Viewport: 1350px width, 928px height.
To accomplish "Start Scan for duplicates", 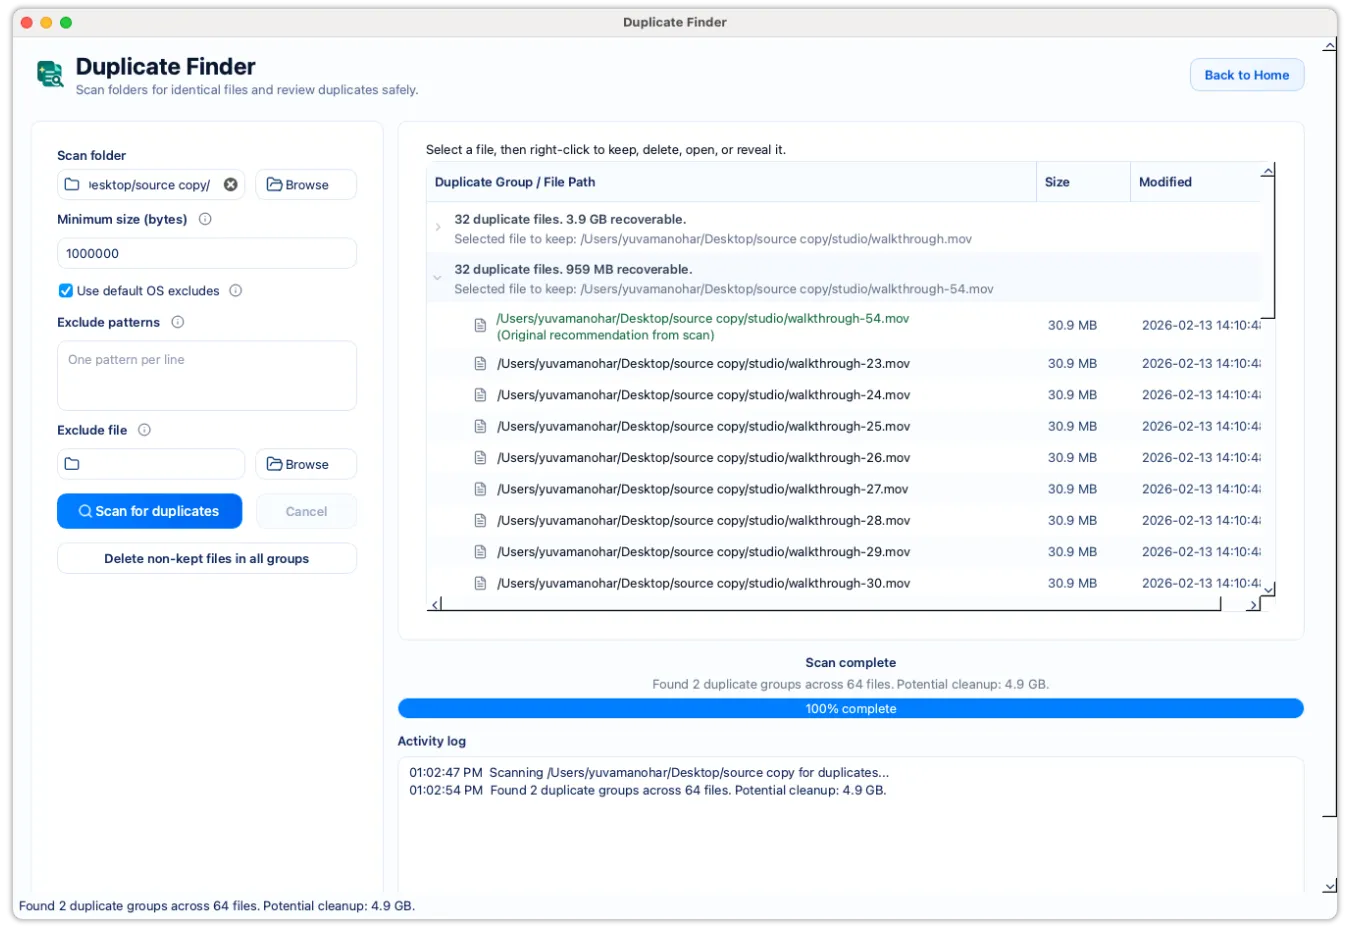I will pos(150,511).
